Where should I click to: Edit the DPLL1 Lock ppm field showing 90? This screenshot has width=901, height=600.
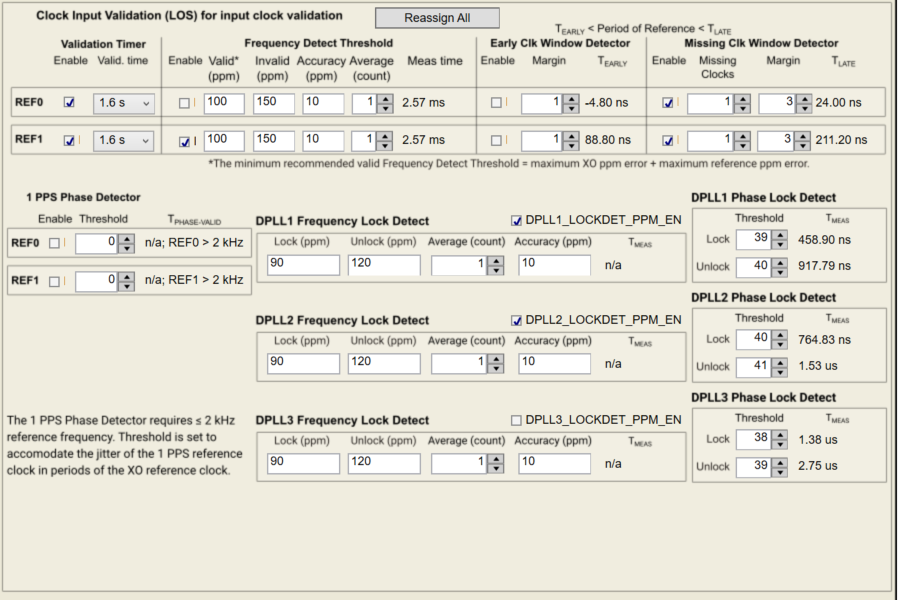point(300,264)
